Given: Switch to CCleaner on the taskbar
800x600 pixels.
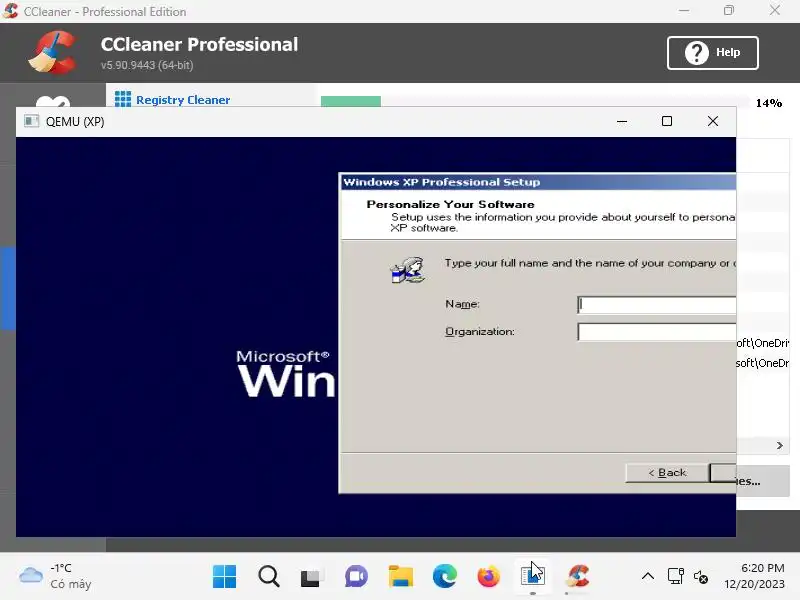Looking at the screenshot, I should (x=578, y=577).
